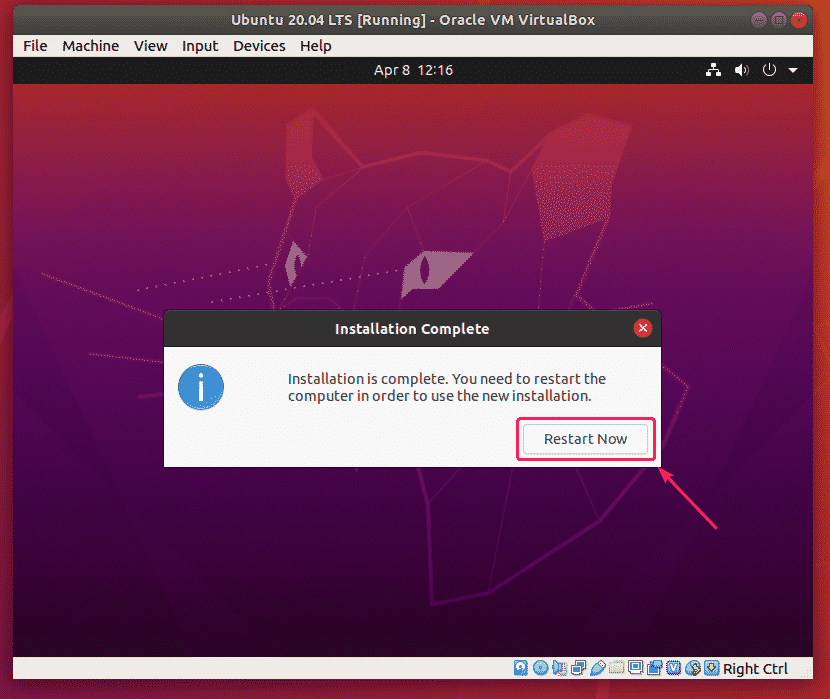
Task: Click the volume speaker icon in top bar
Action: (741, 70)
